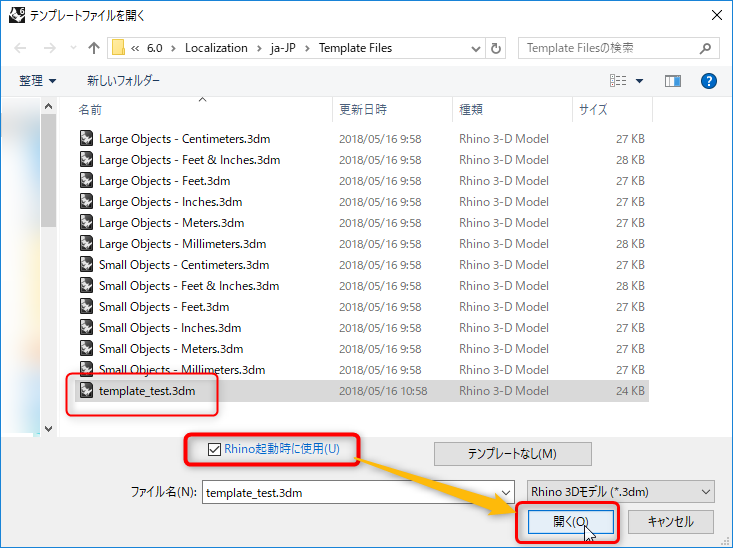Viewport: 733px width, 548px height.
Task: Click the 新しいフォルダー toolbar item
Action: coord(123,80)
